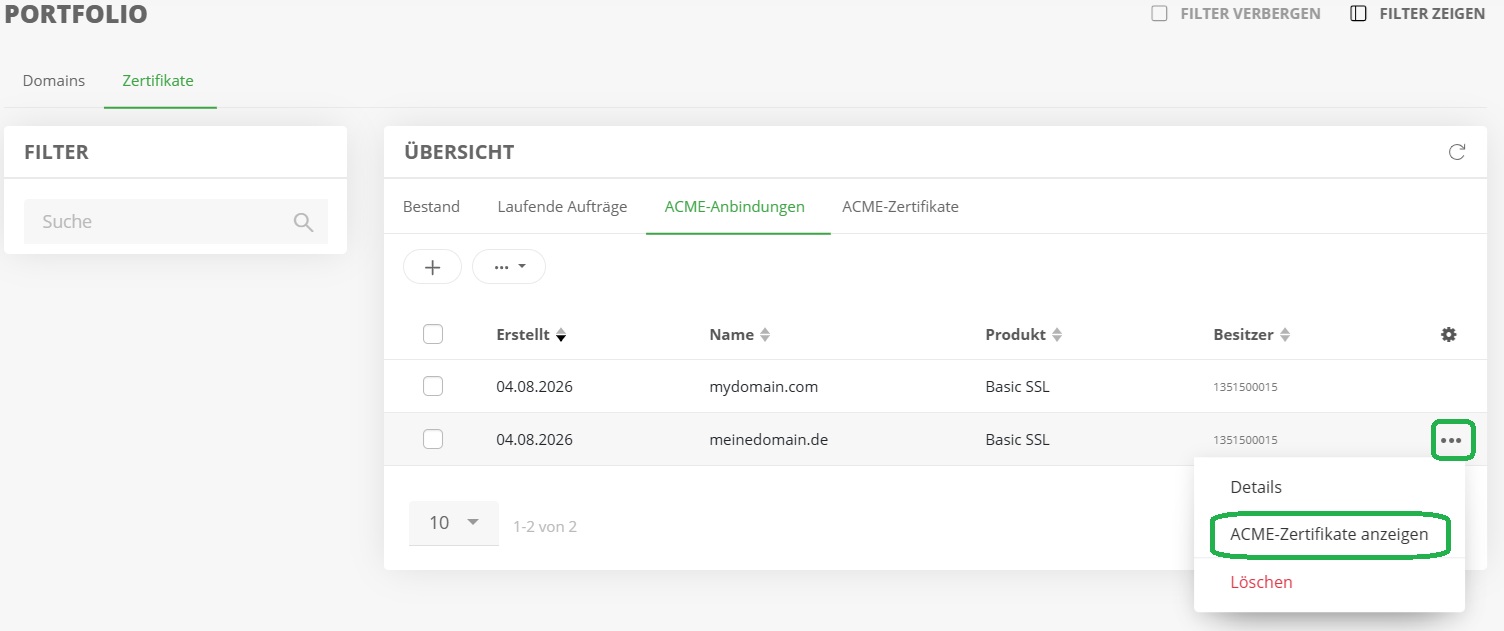Sort by Name column
Screen dimensions: 1504x631
tap(740, 335)
